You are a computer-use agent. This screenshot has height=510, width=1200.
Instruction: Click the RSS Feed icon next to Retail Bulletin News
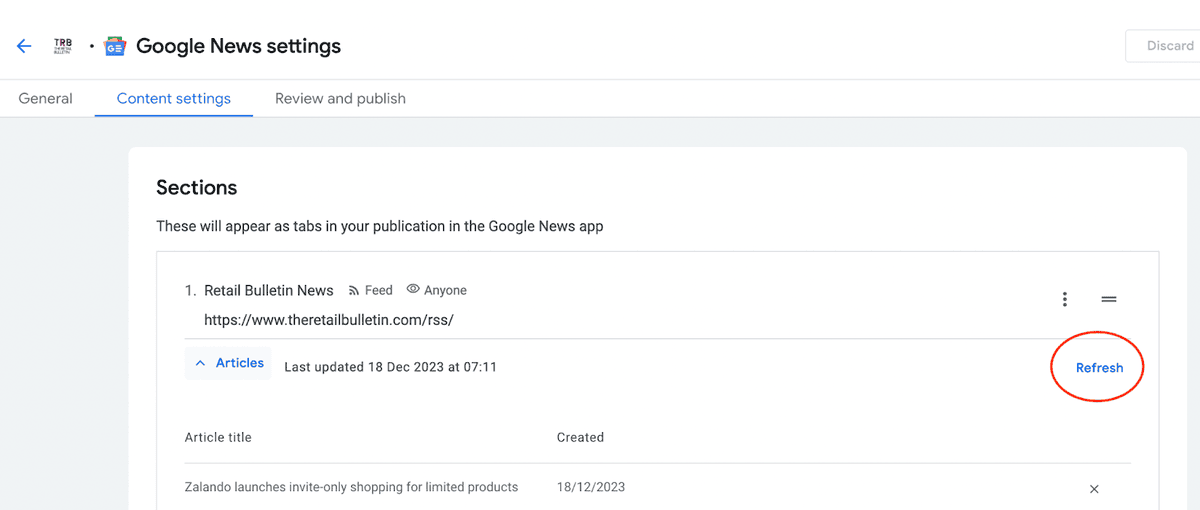tap(353, 291)
